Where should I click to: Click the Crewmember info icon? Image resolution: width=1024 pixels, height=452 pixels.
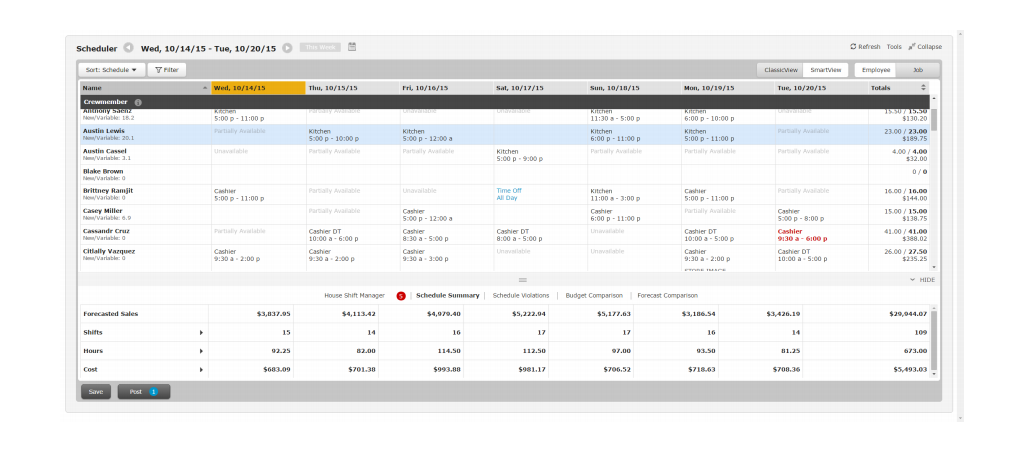138,102
